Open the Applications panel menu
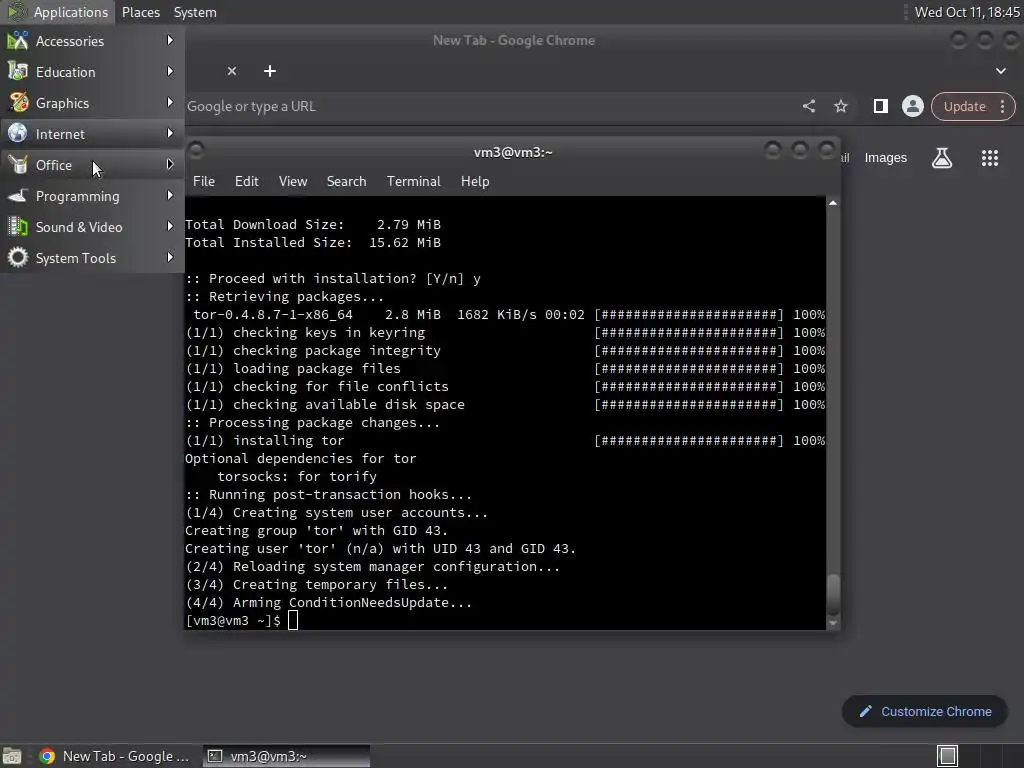The height and width of the screenshot is (768, 1024). pyautogui.click(x=58, y=12)
